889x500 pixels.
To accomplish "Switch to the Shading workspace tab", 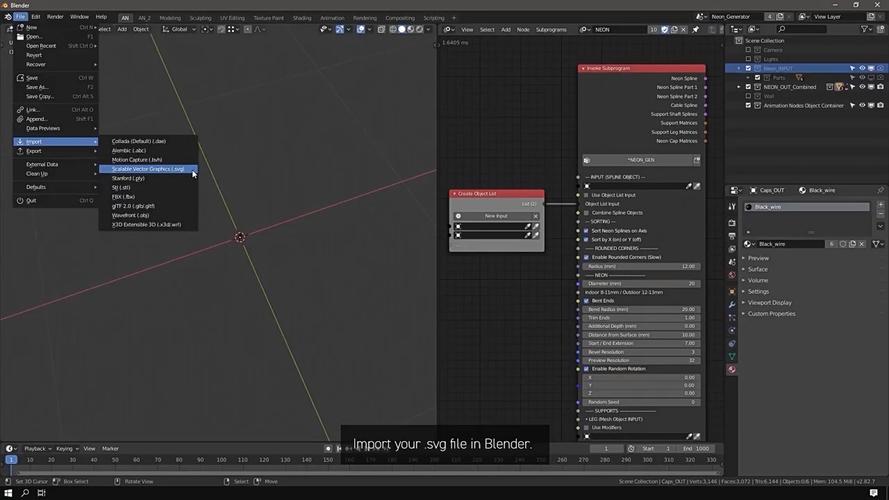I will [302, 18].
